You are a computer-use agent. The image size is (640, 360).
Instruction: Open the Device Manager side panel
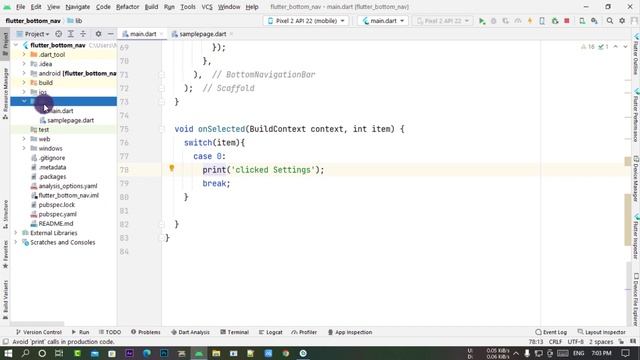(636, 178)
